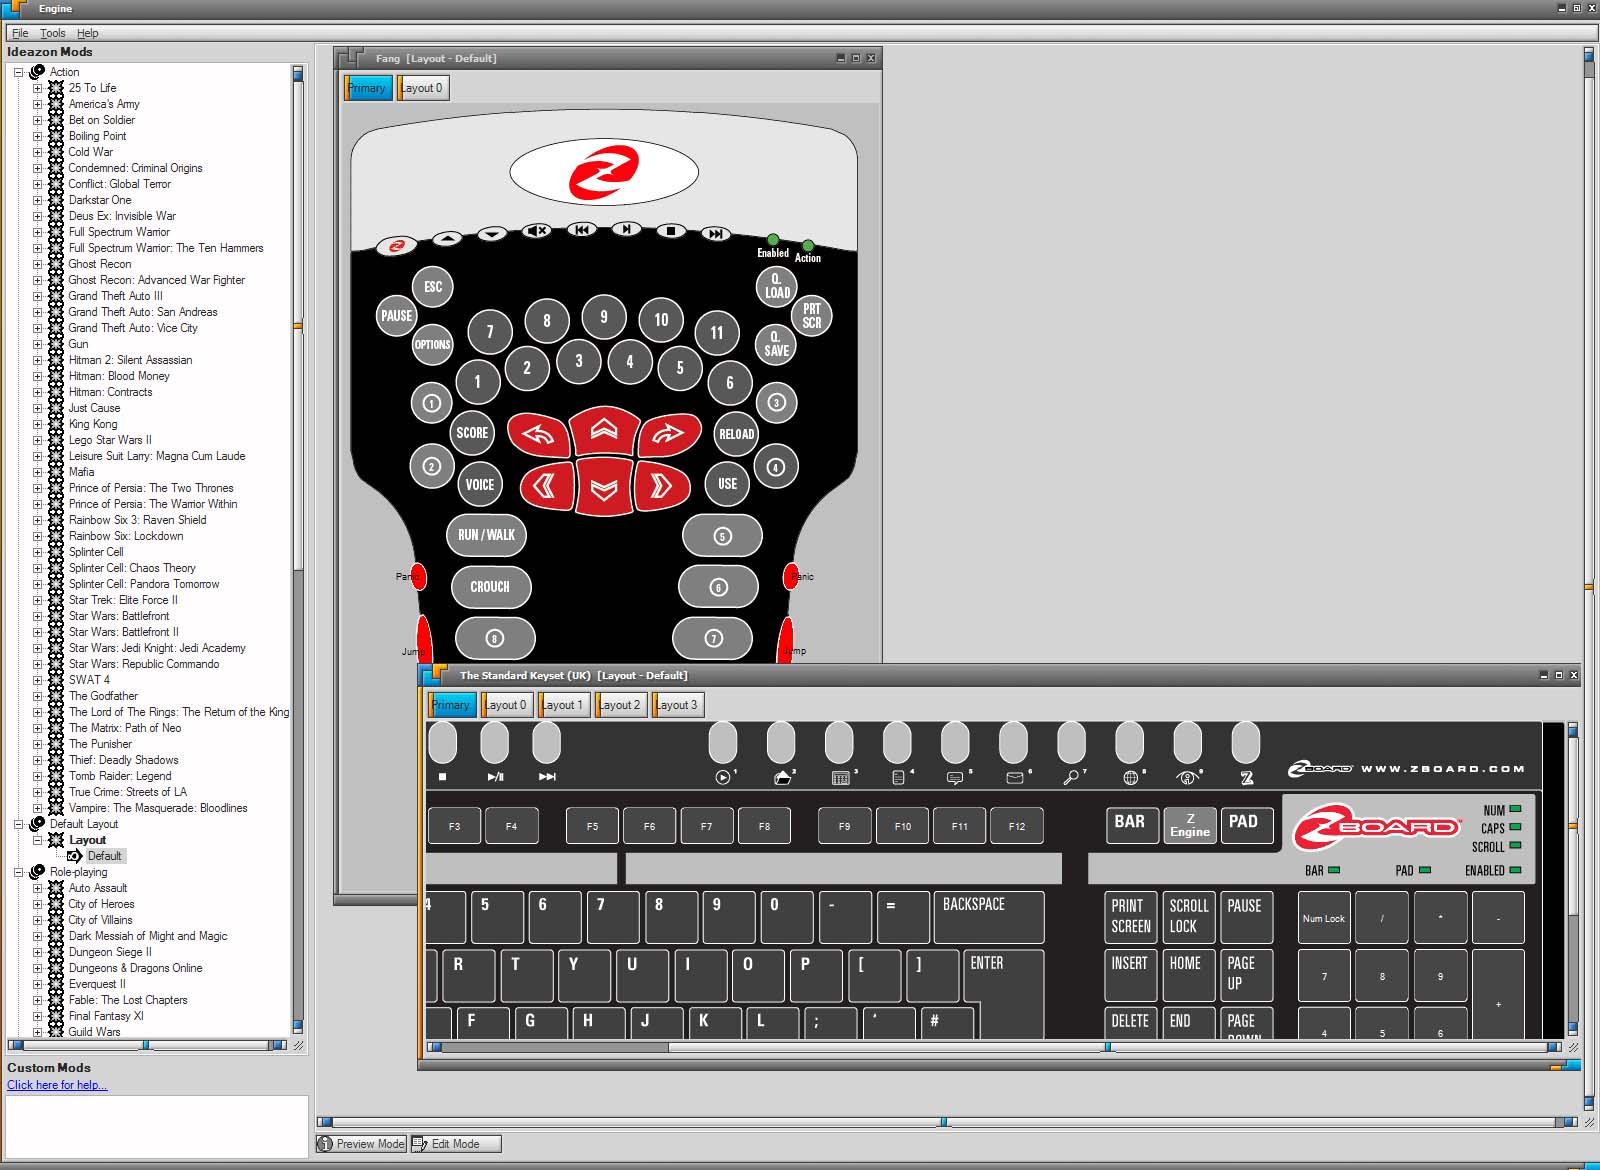The width and height of the screenshot is (1600, 1170).
Task: Click the mute media key on Fang
Action: [x=537, y=231]
